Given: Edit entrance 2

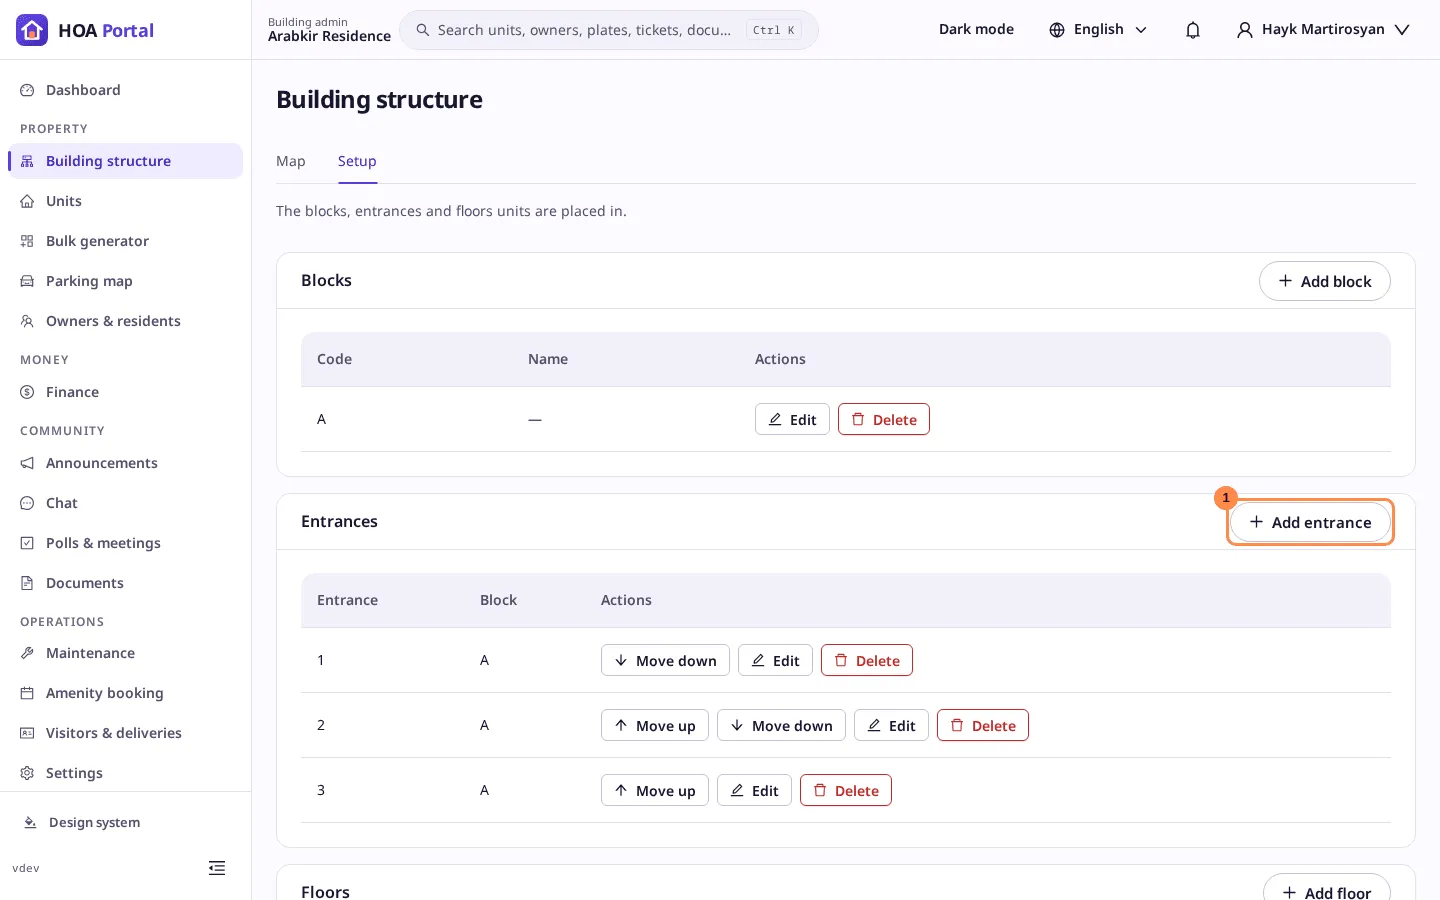Looking at the screenshot, I should tap(891, 725).
